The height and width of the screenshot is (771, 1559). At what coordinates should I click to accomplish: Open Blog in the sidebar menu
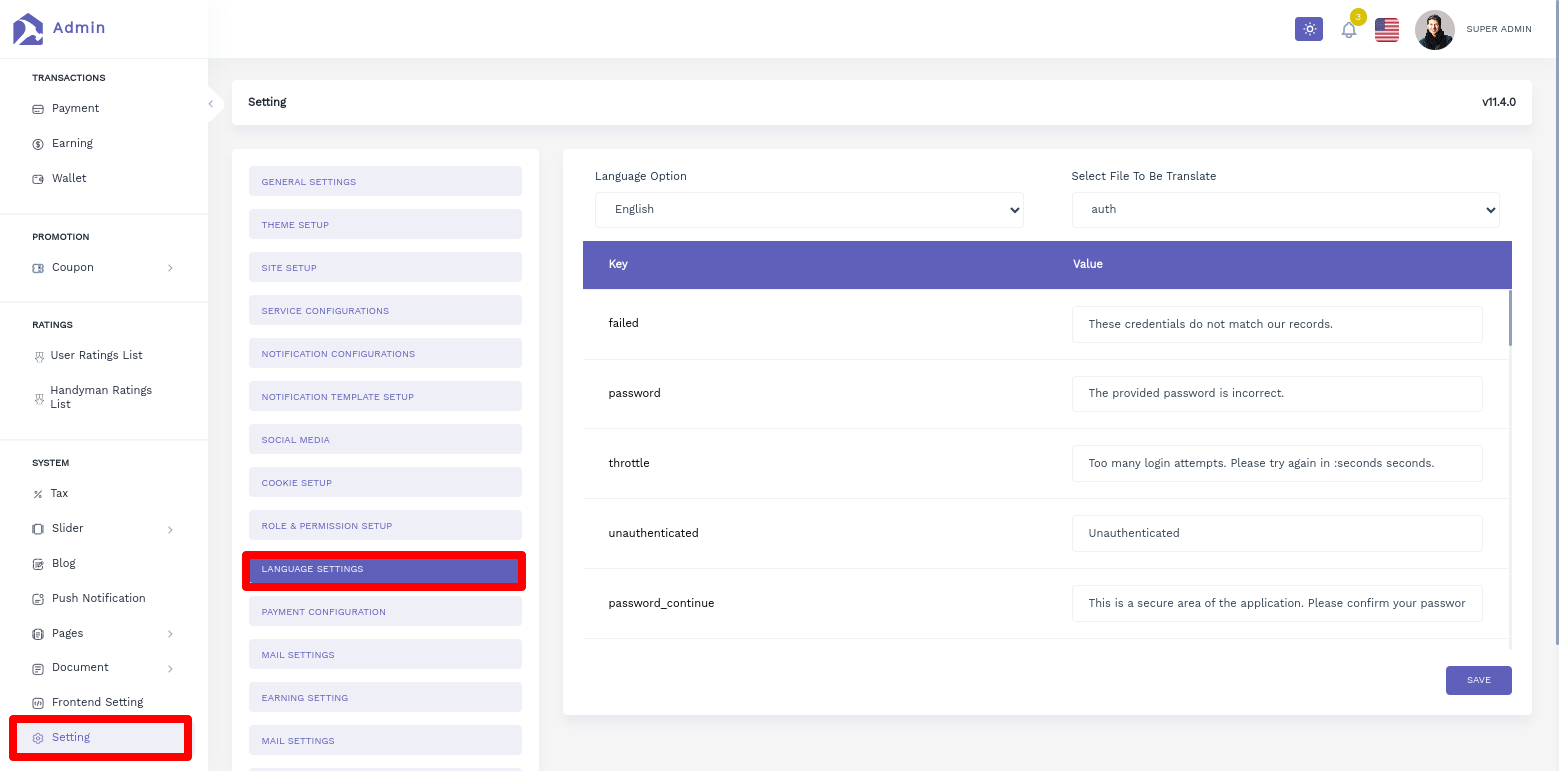(64, 563)
